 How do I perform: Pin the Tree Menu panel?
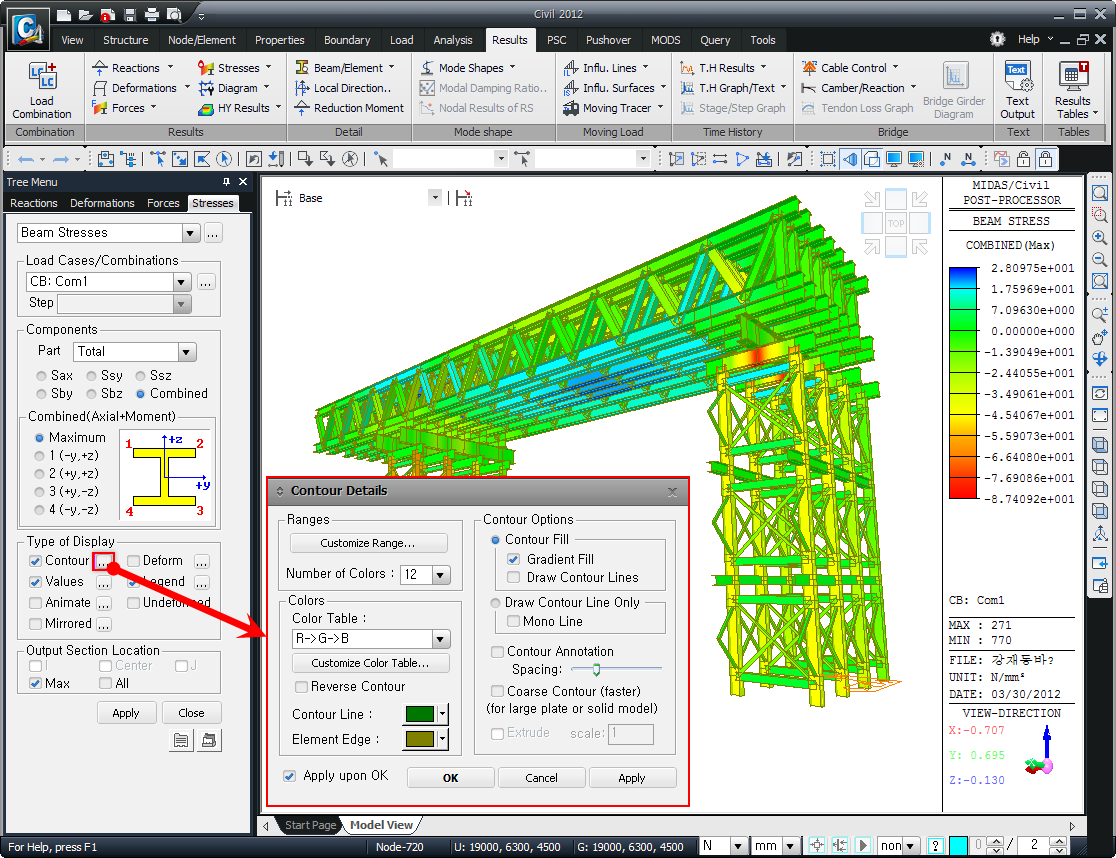click(x=226, y=182)
